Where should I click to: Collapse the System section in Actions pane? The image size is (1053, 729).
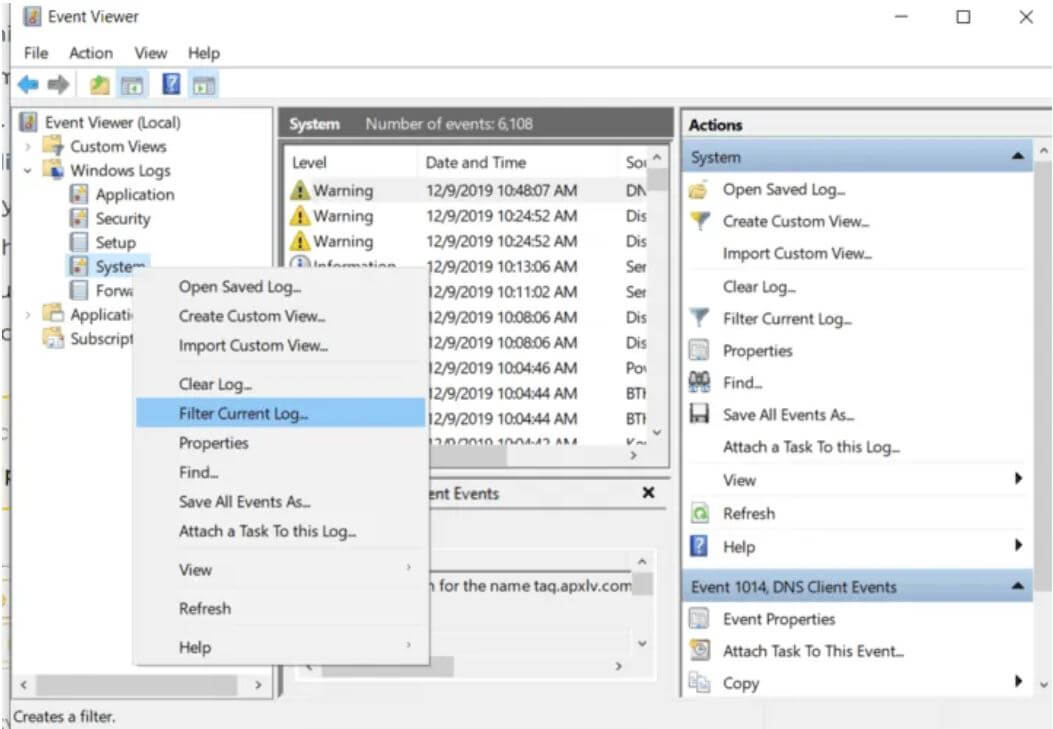(1017, 157)
